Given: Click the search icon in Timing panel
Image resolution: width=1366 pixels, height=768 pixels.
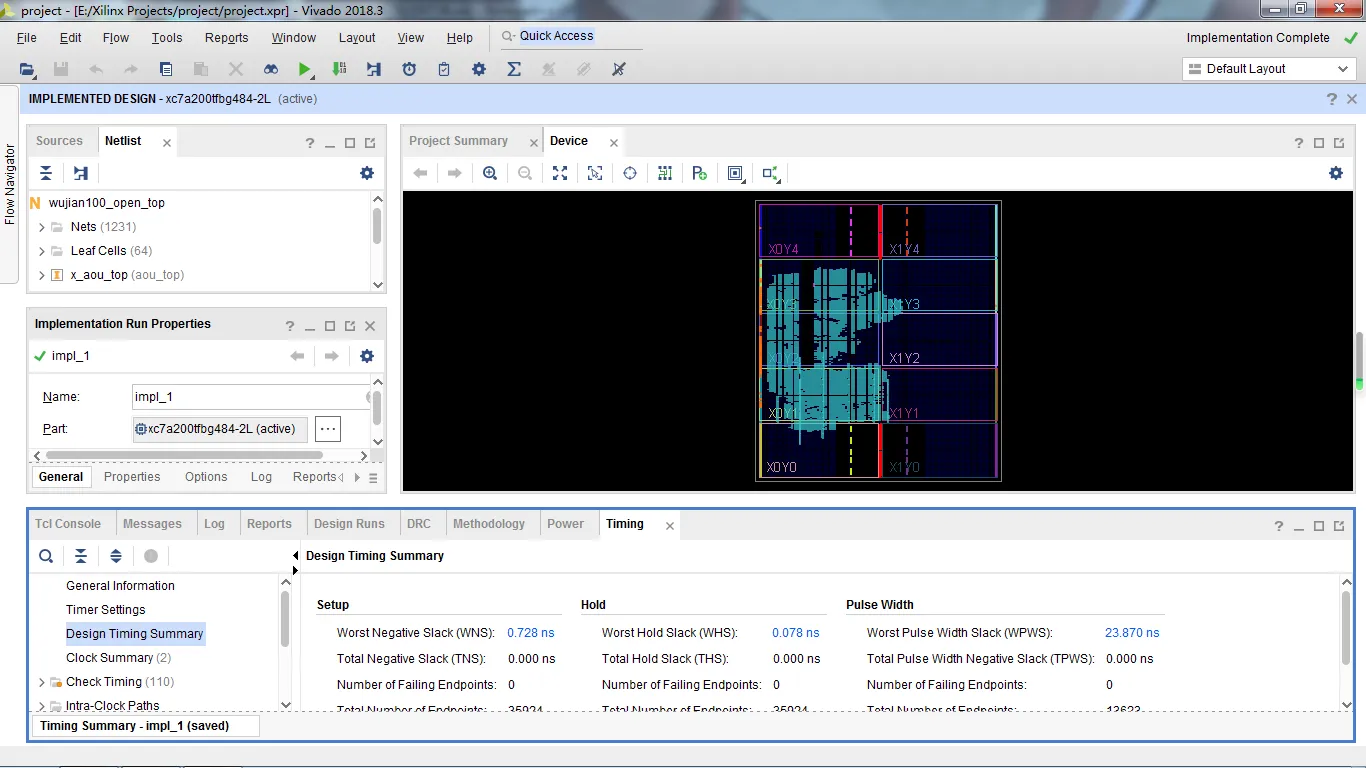Looking at the screenshot, I should tap(46, 556).
